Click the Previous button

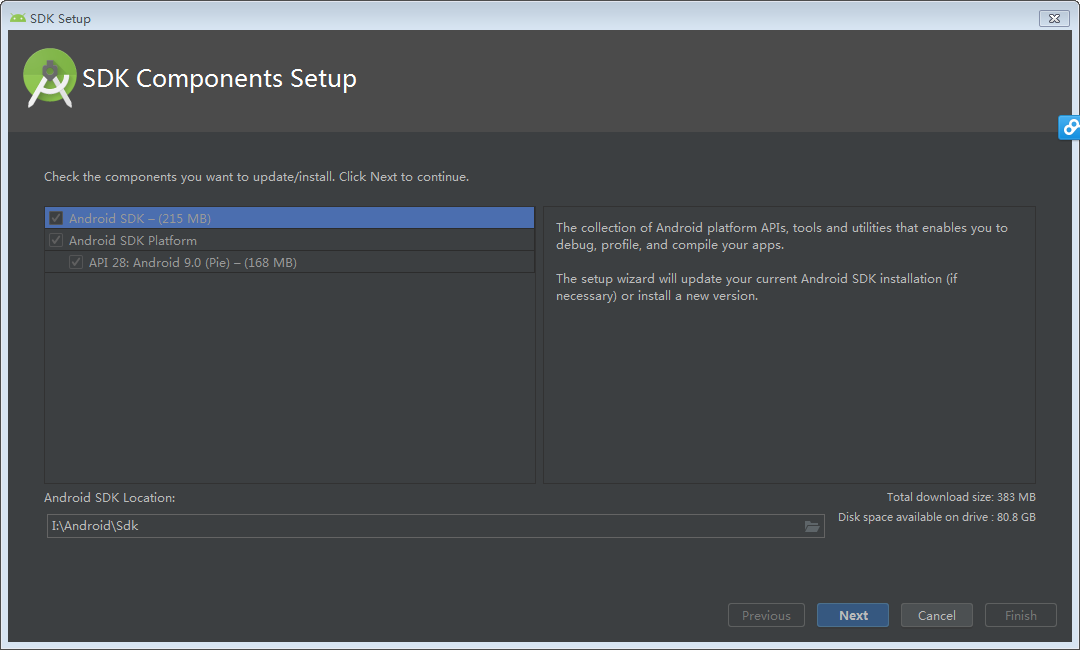coord(766,615)
